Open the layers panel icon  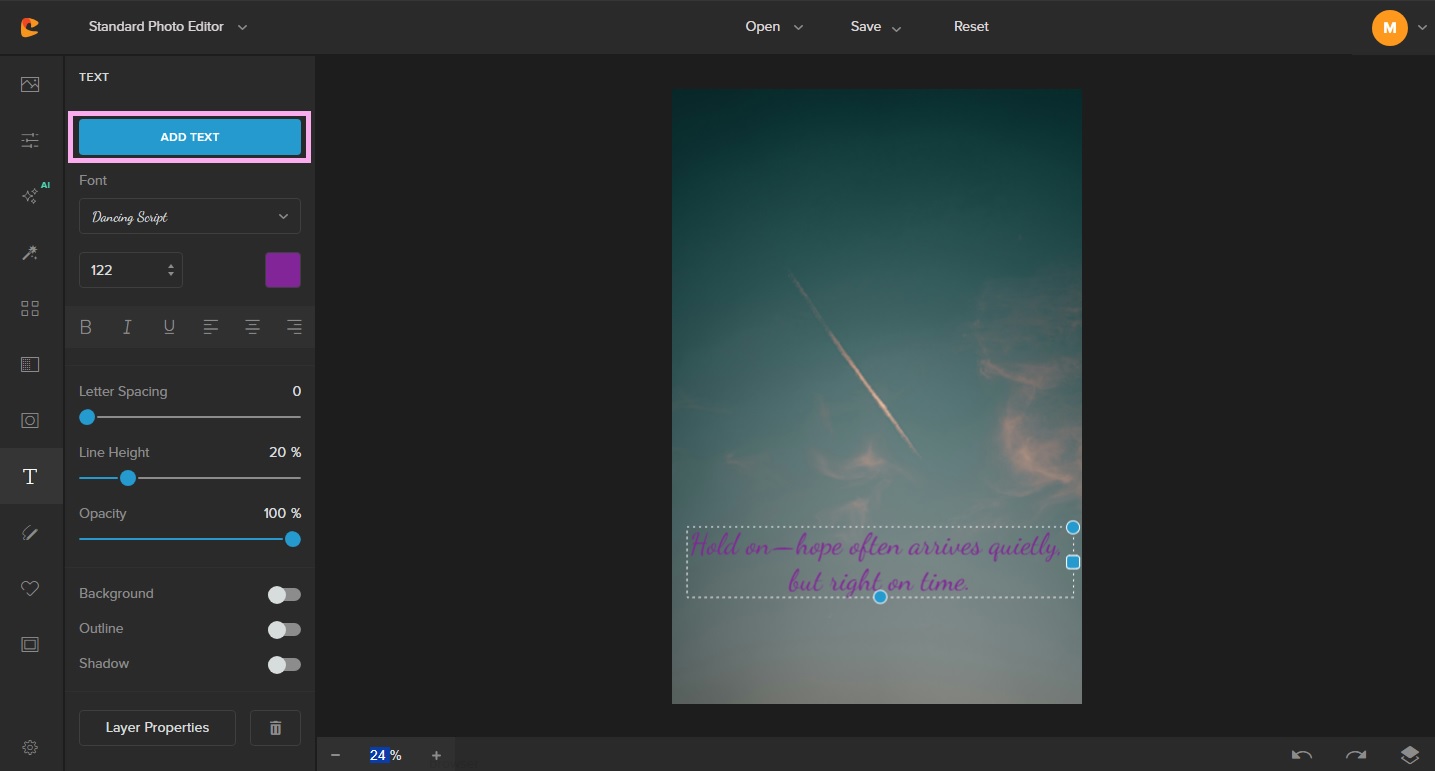[x=1409, y=755]
